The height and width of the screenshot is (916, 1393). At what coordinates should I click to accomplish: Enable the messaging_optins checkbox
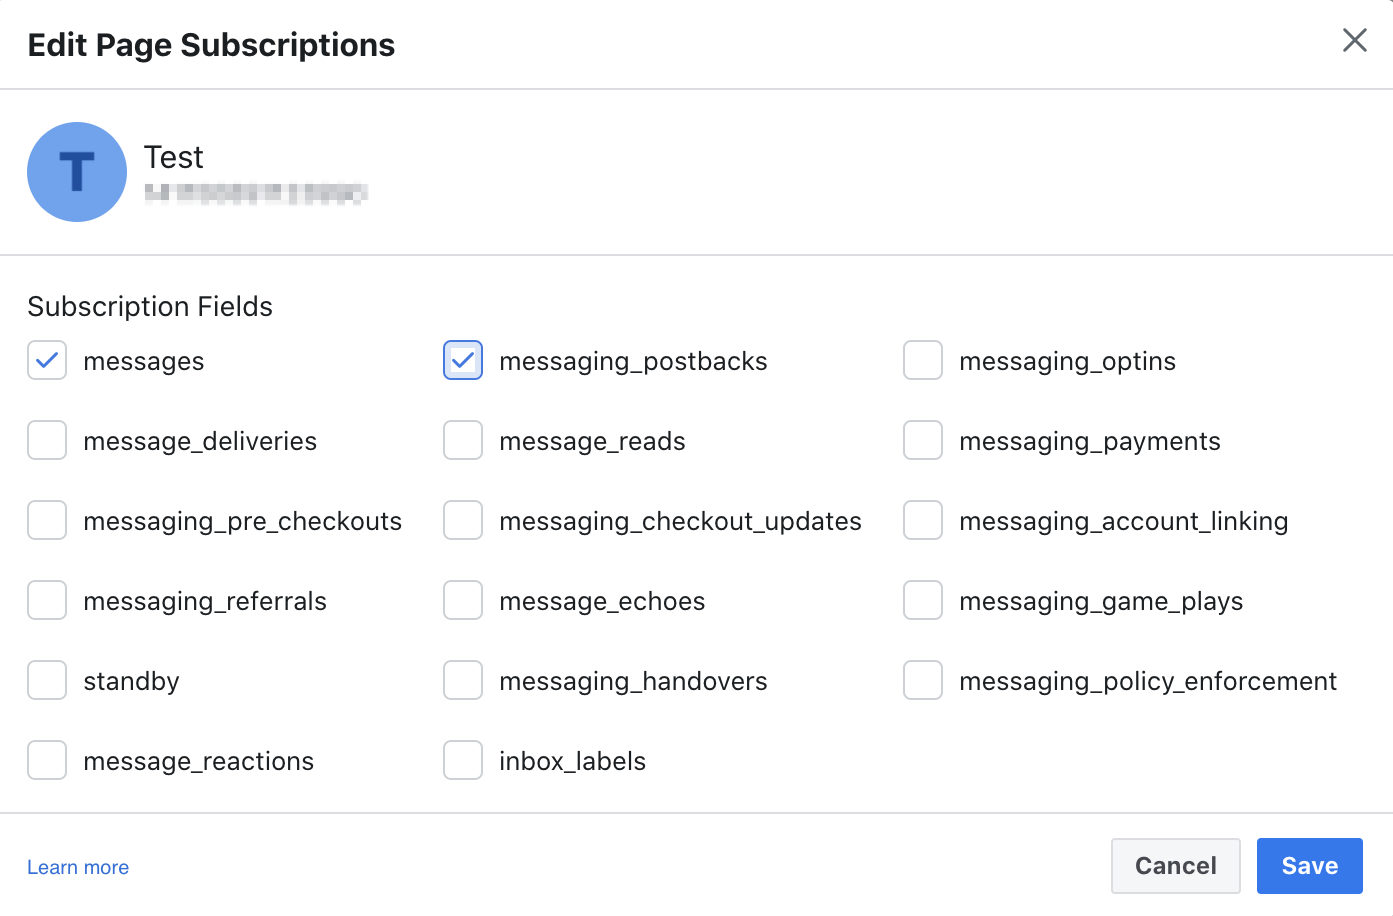point(923,361)
